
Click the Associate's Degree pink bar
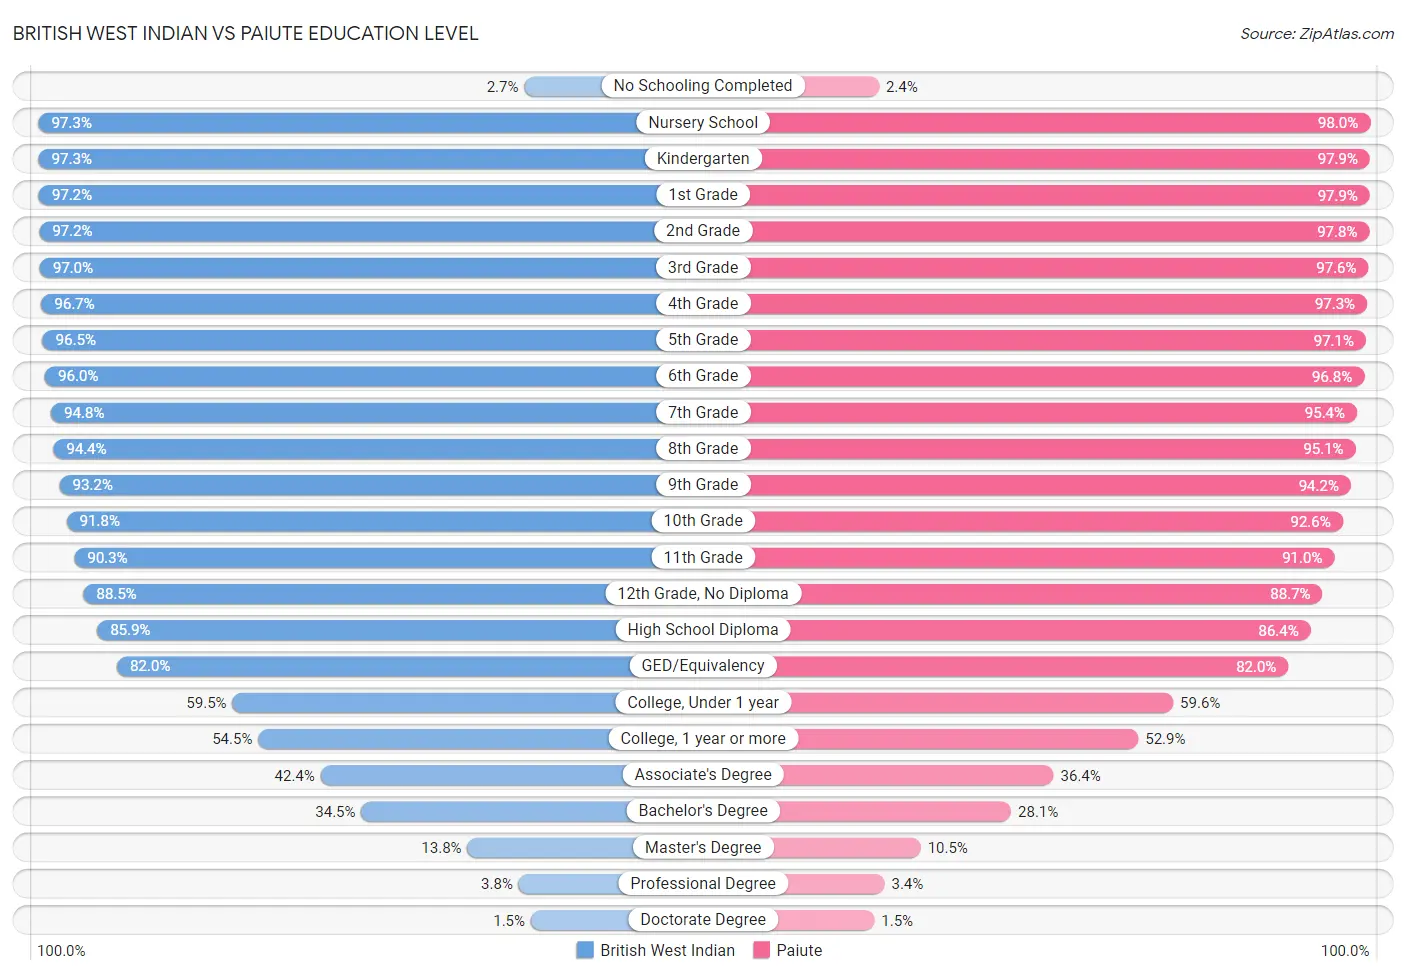point(918,775)
